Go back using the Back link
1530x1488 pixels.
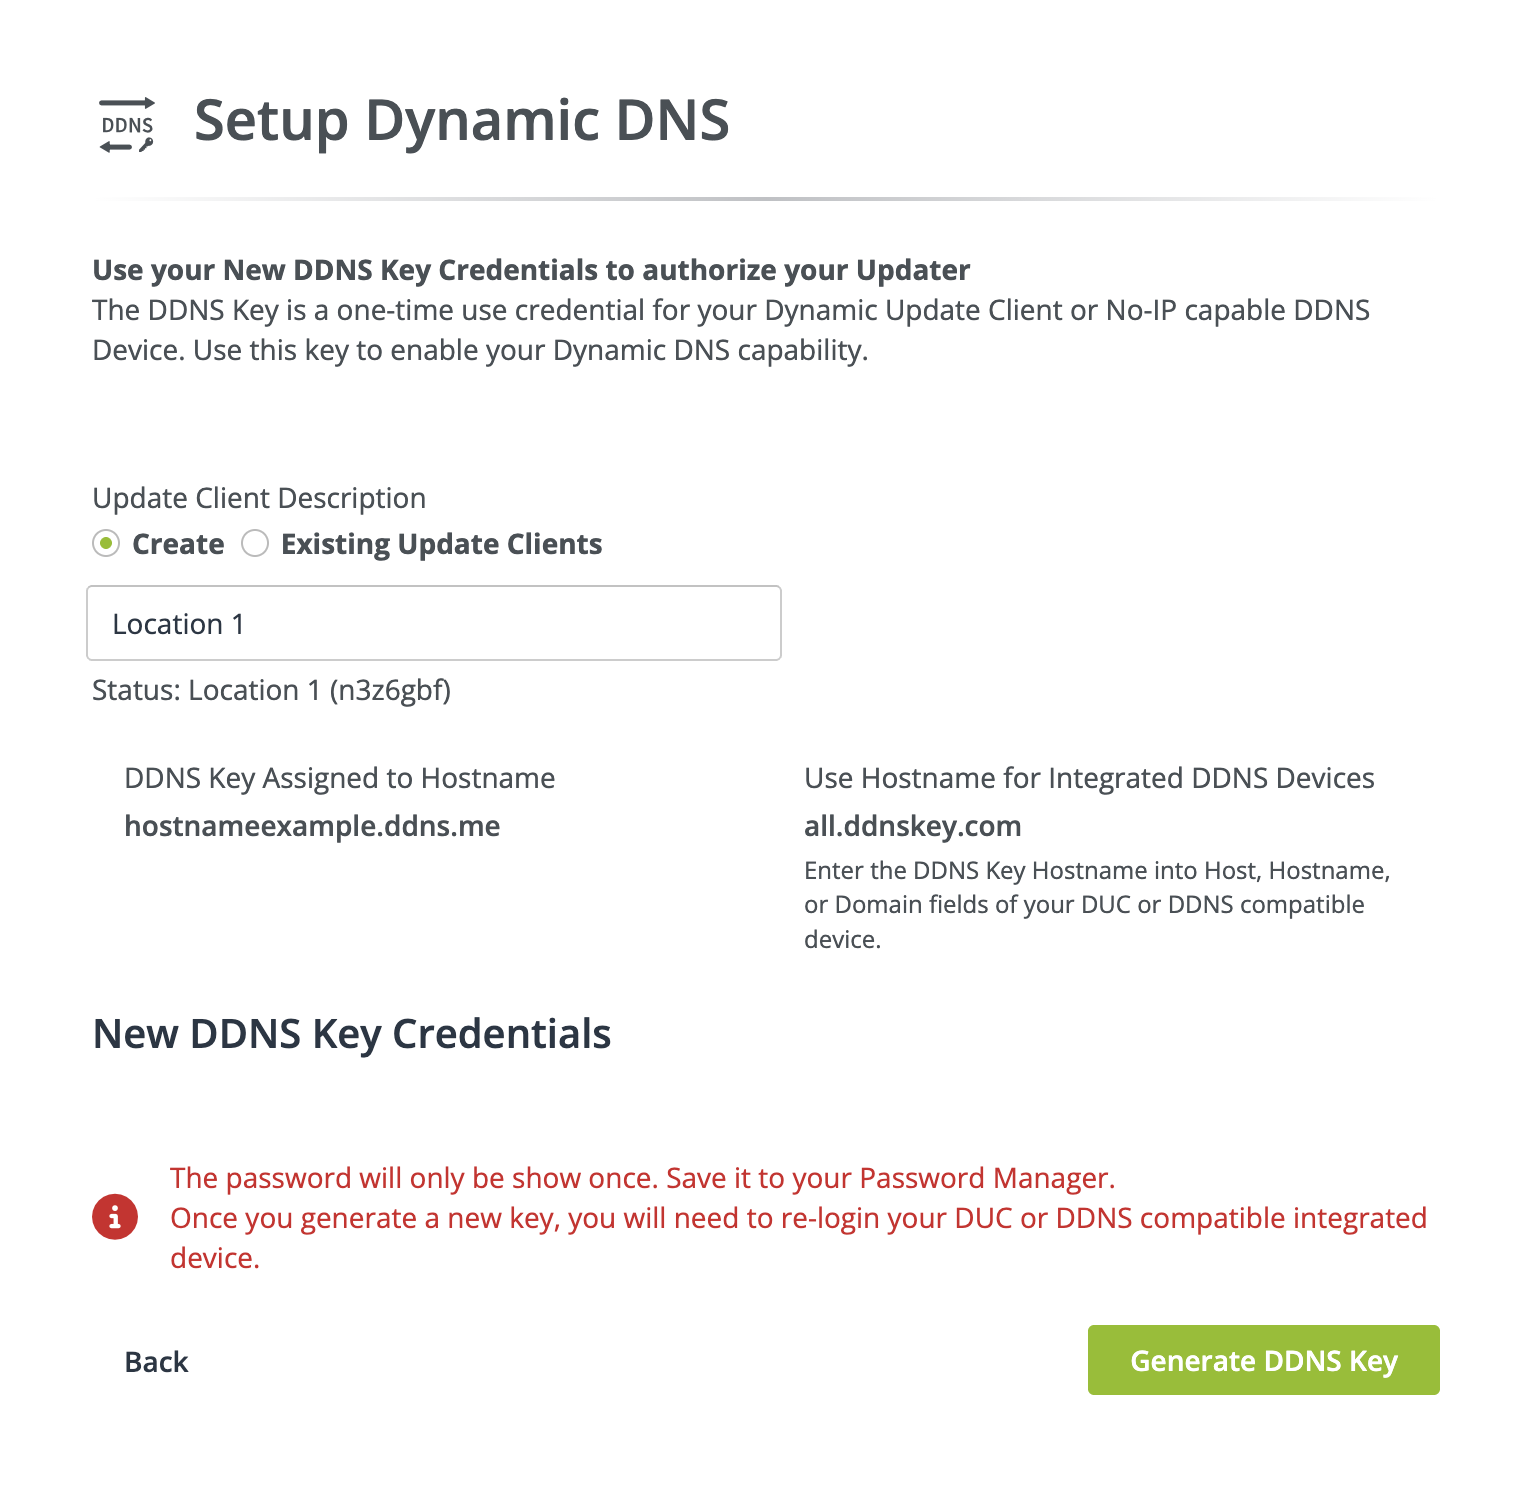click(x=156, y=1361)
